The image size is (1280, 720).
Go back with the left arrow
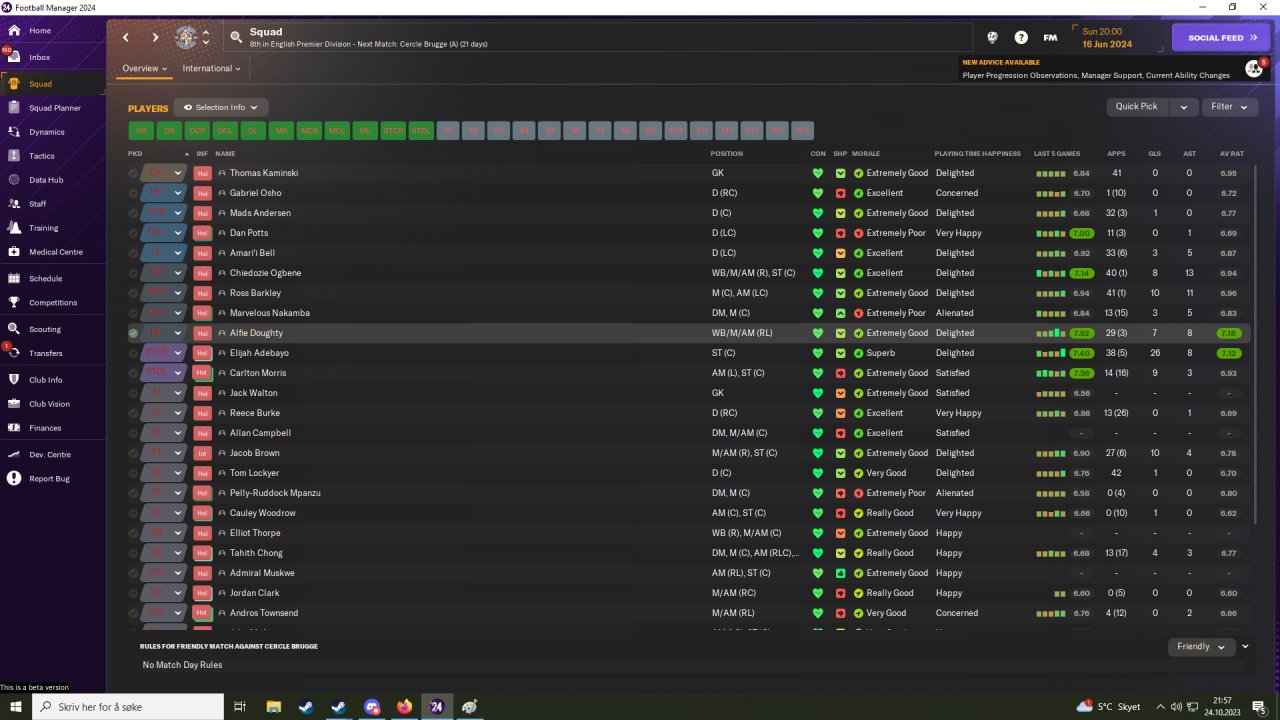[x=126, y=38]
